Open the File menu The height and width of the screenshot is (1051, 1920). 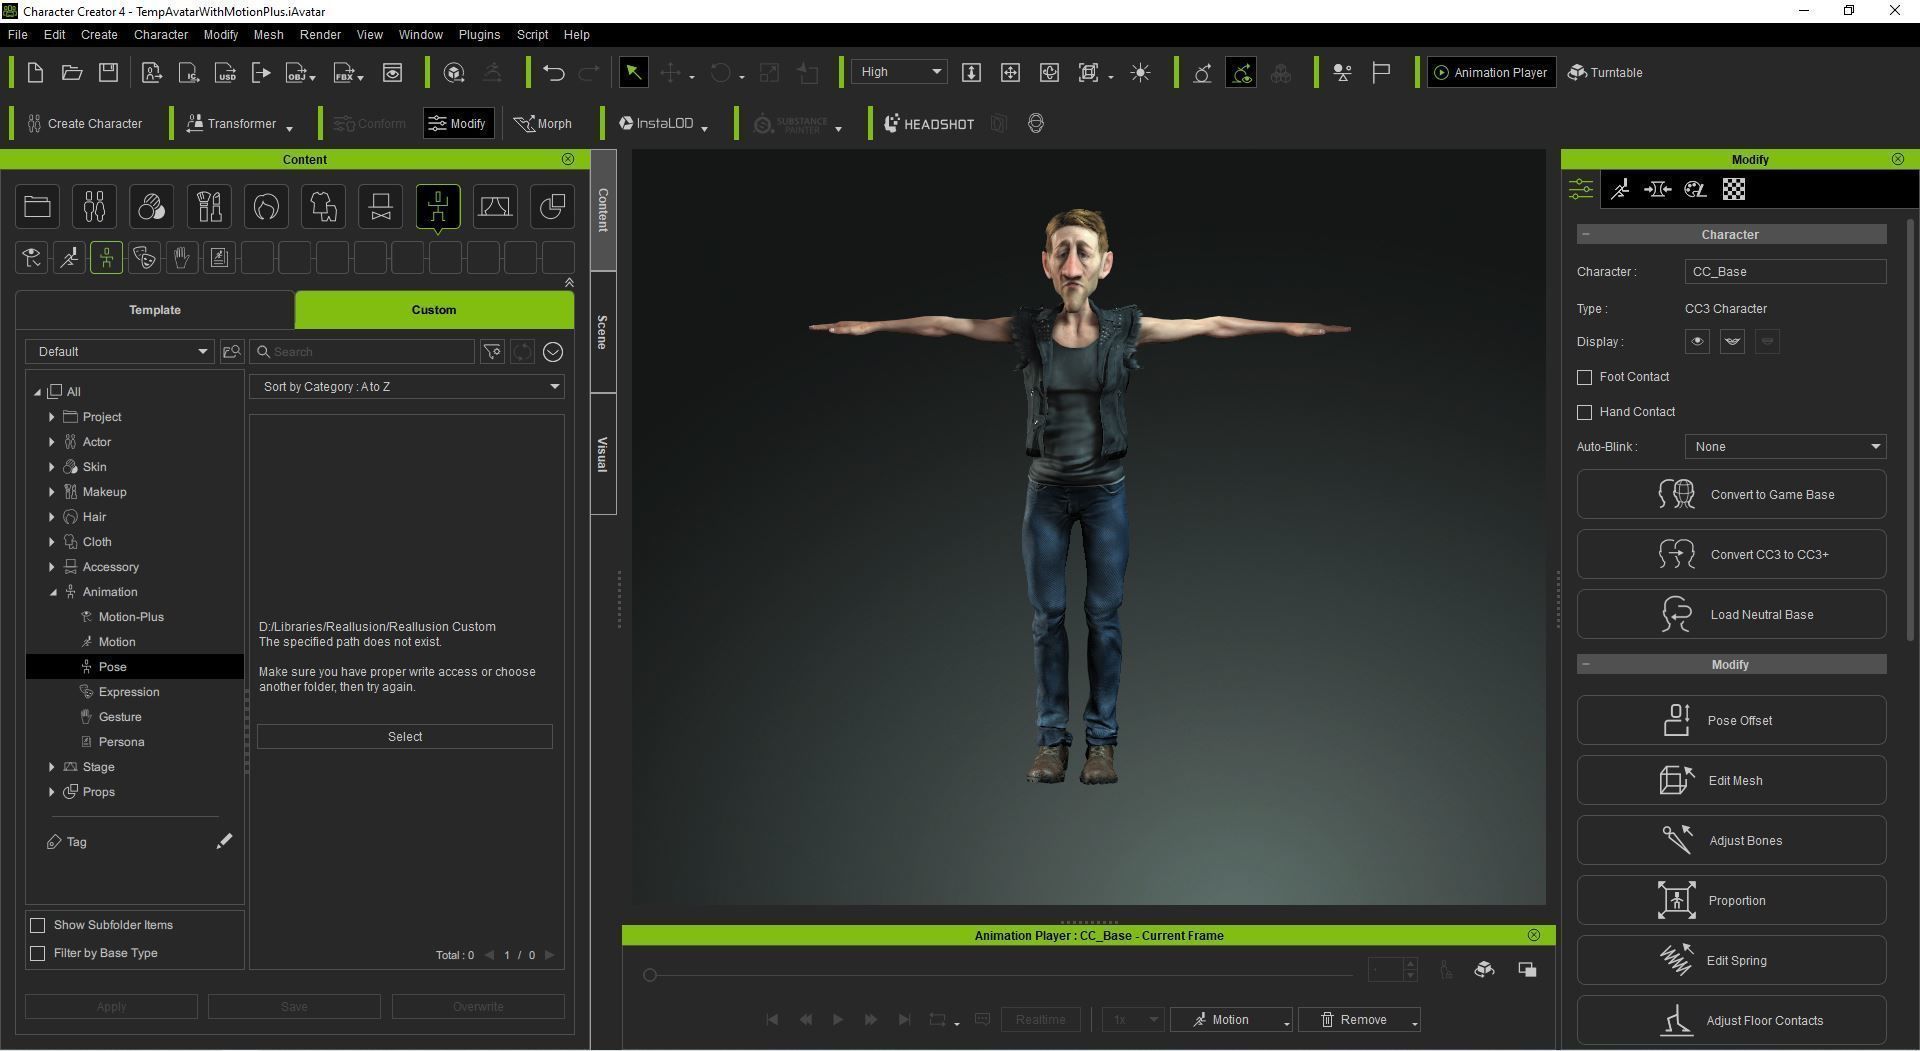click(x=17, y=34)
